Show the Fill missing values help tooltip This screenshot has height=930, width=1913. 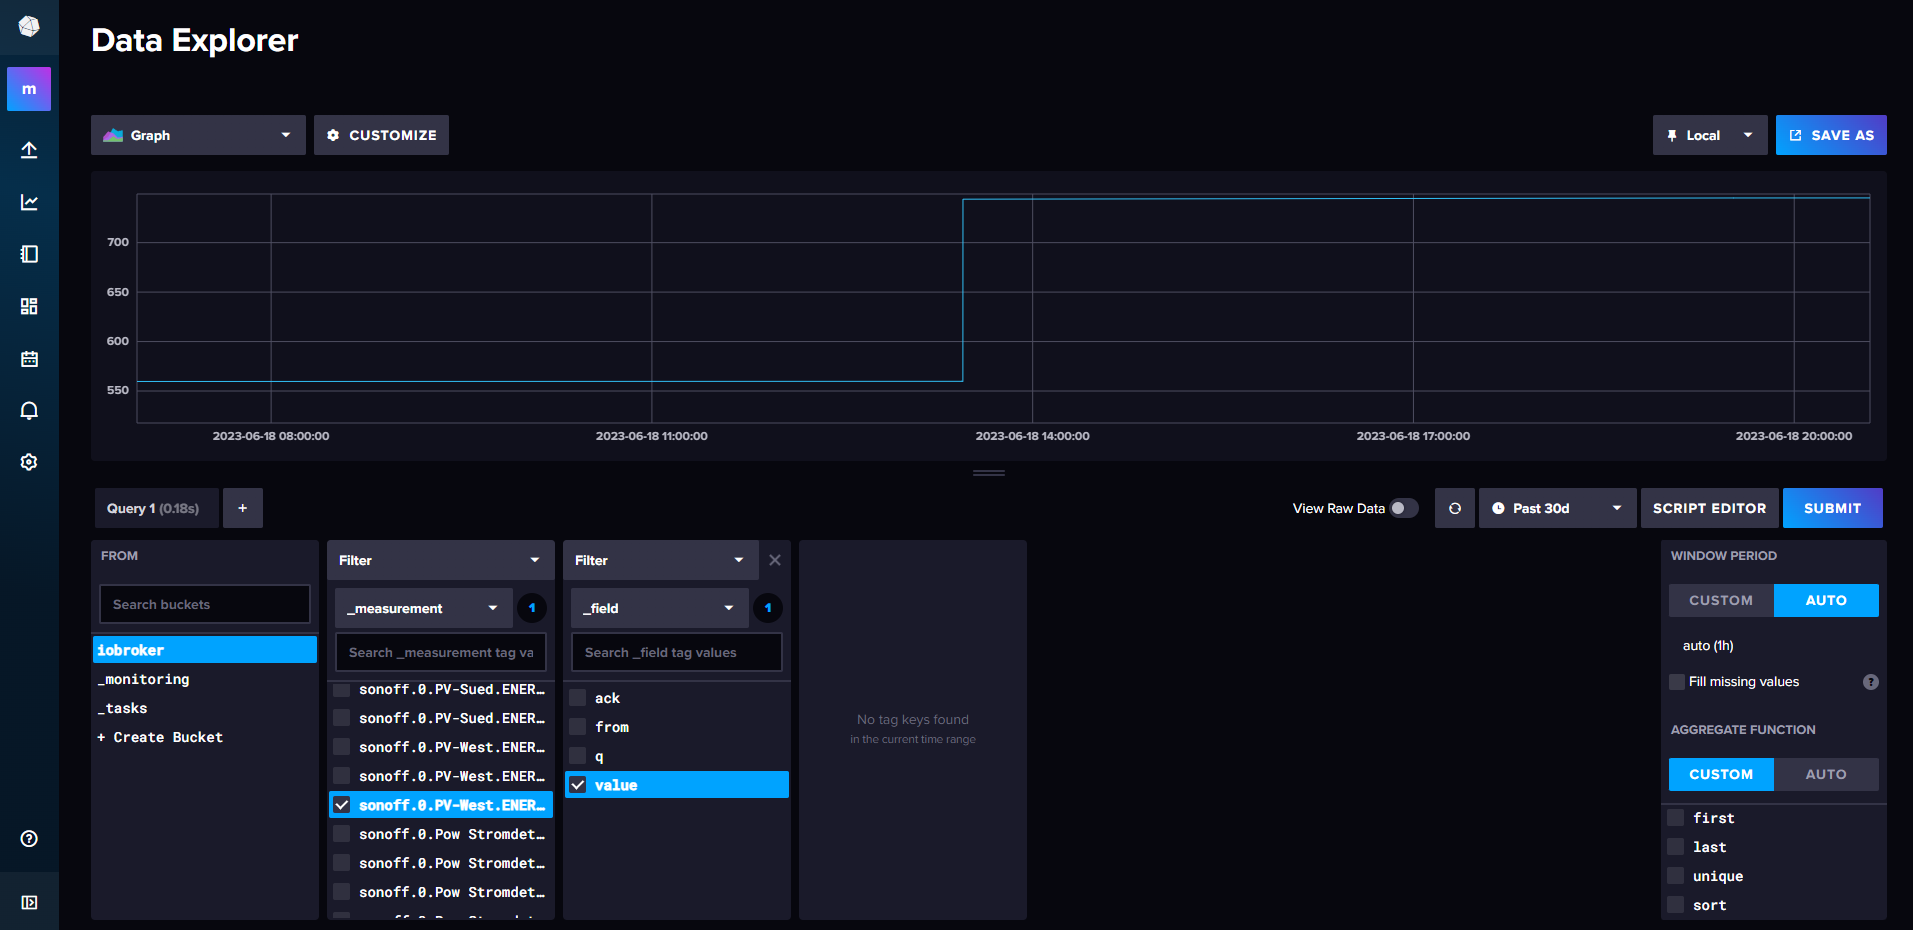1871,682
